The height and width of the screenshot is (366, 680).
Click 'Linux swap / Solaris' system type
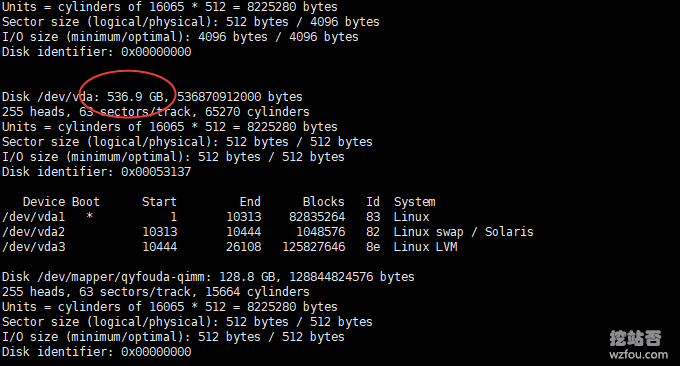tap(463, 232)
